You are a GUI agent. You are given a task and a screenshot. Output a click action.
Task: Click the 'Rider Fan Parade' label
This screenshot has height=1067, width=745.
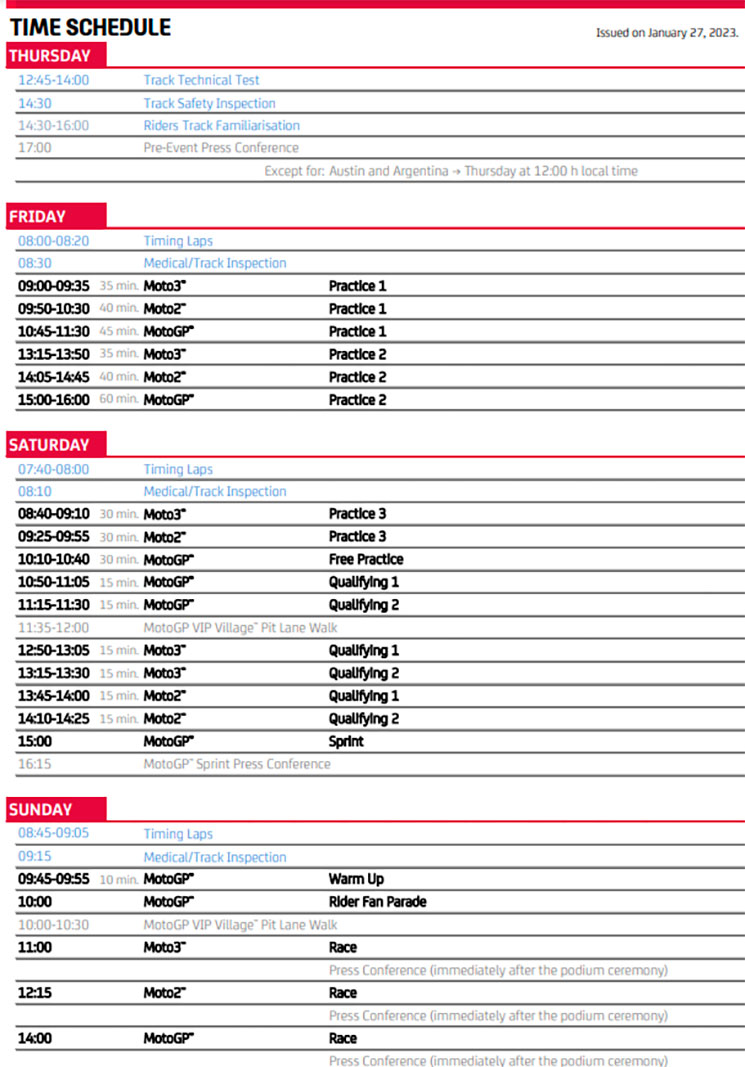378,902
